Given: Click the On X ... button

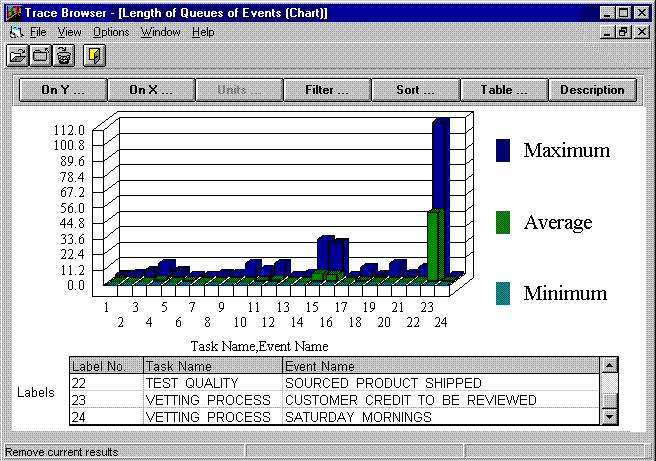Looking at the screenshot, I should pyautogui.click(x=150, y=90).
